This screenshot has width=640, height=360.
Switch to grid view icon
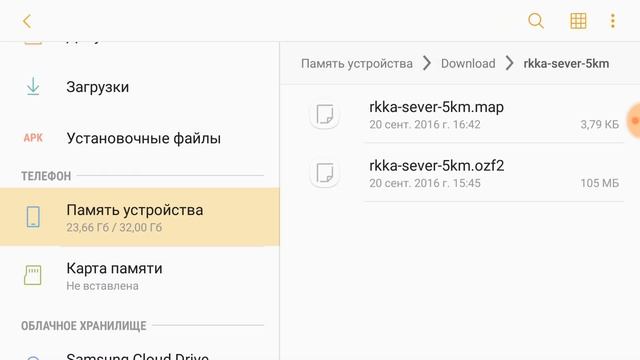coord(578,21)
